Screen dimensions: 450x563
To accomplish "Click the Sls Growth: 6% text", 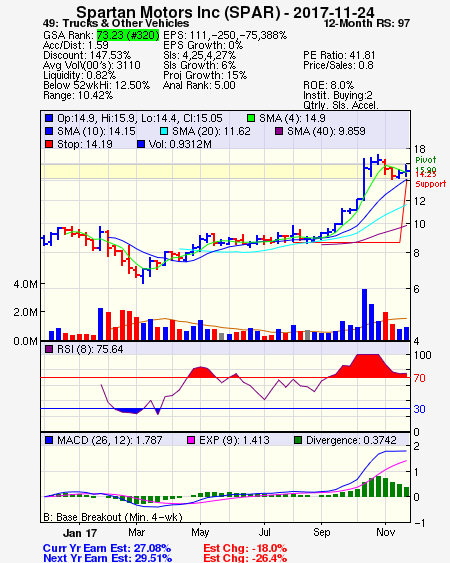I will 200,65.
